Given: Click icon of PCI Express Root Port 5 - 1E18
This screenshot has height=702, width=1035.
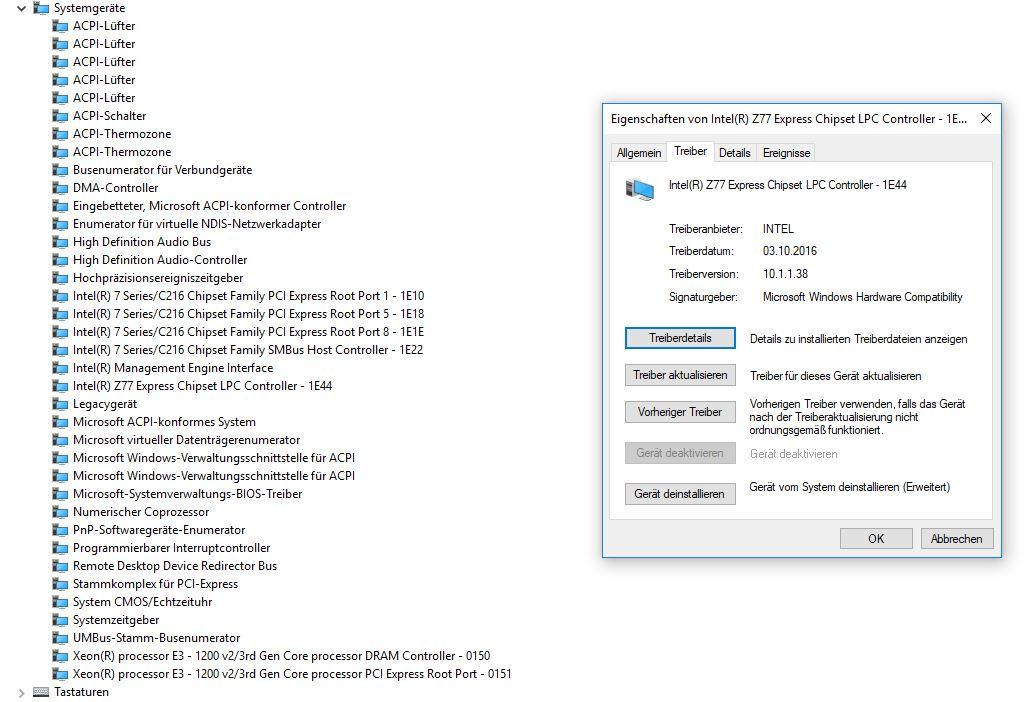Looking at the screenshot, I should click(60, 314).
